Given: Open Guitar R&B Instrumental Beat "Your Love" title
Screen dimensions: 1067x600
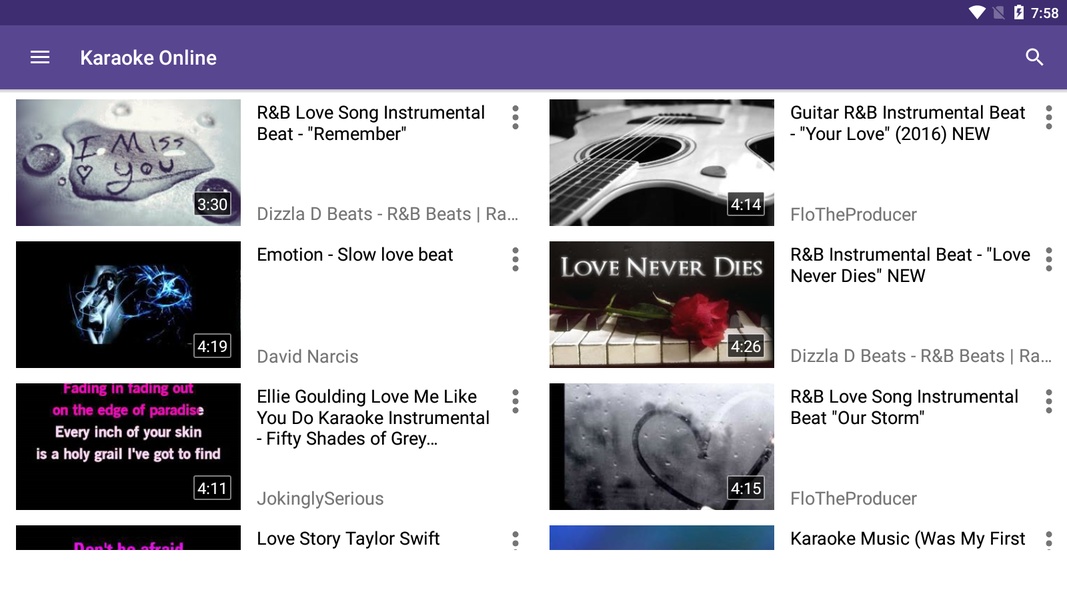Looking at the screenshot, I should 908,123.
